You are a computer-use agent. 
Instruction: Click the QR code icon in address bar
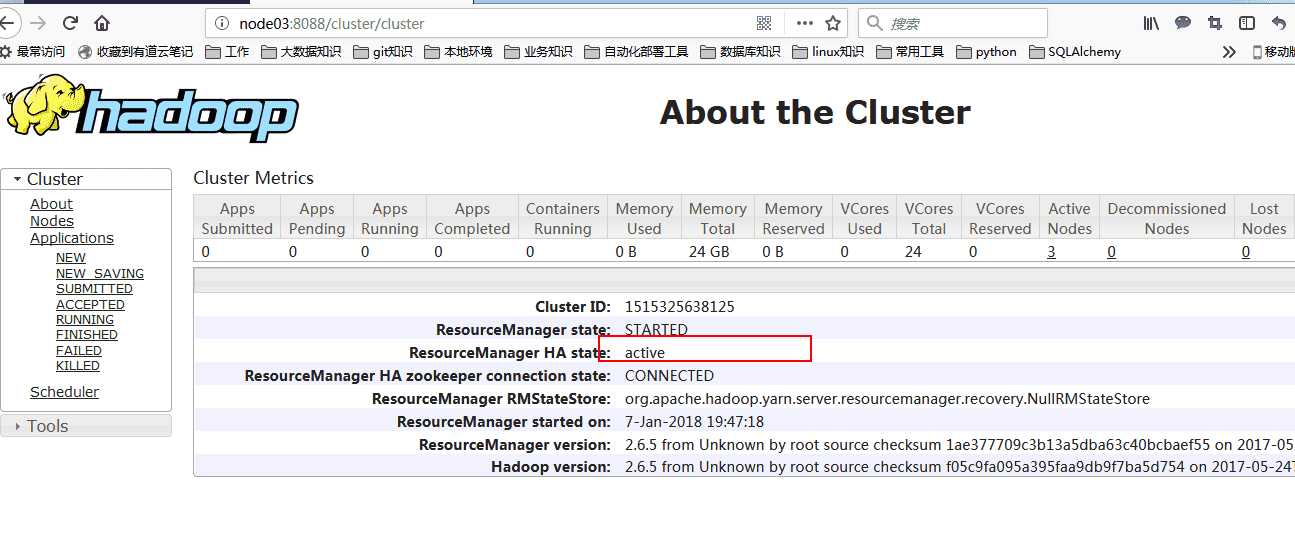[764, 23]
